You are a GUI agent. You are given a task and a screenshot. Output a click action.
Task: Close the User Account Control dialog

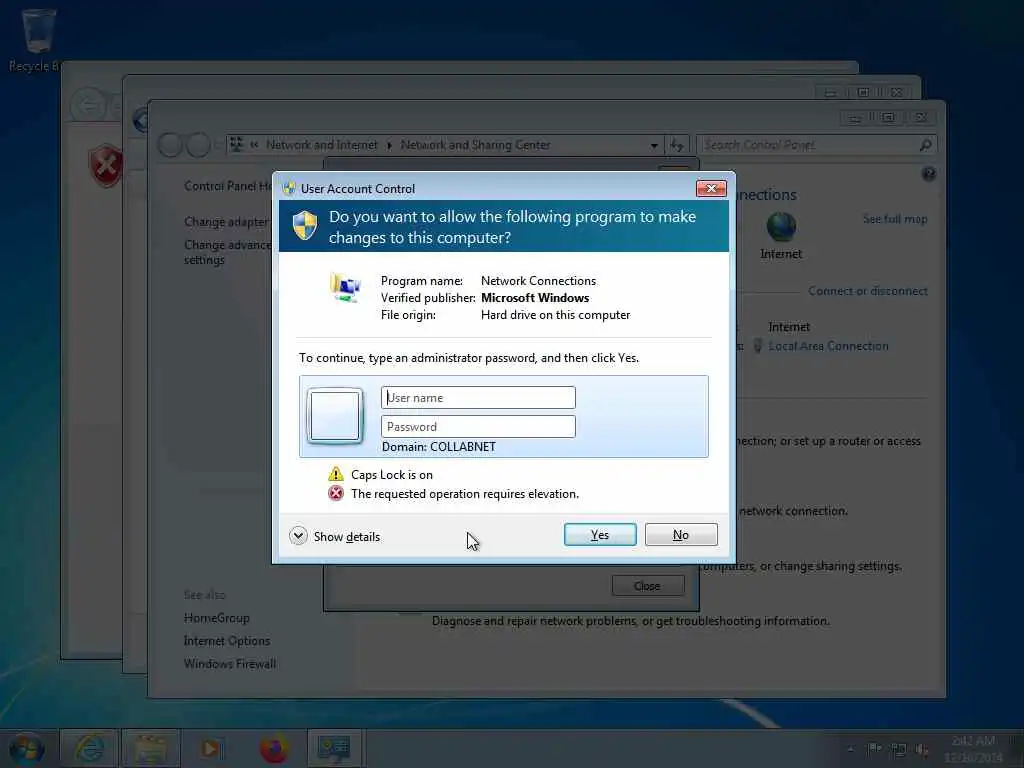(711, 189)
